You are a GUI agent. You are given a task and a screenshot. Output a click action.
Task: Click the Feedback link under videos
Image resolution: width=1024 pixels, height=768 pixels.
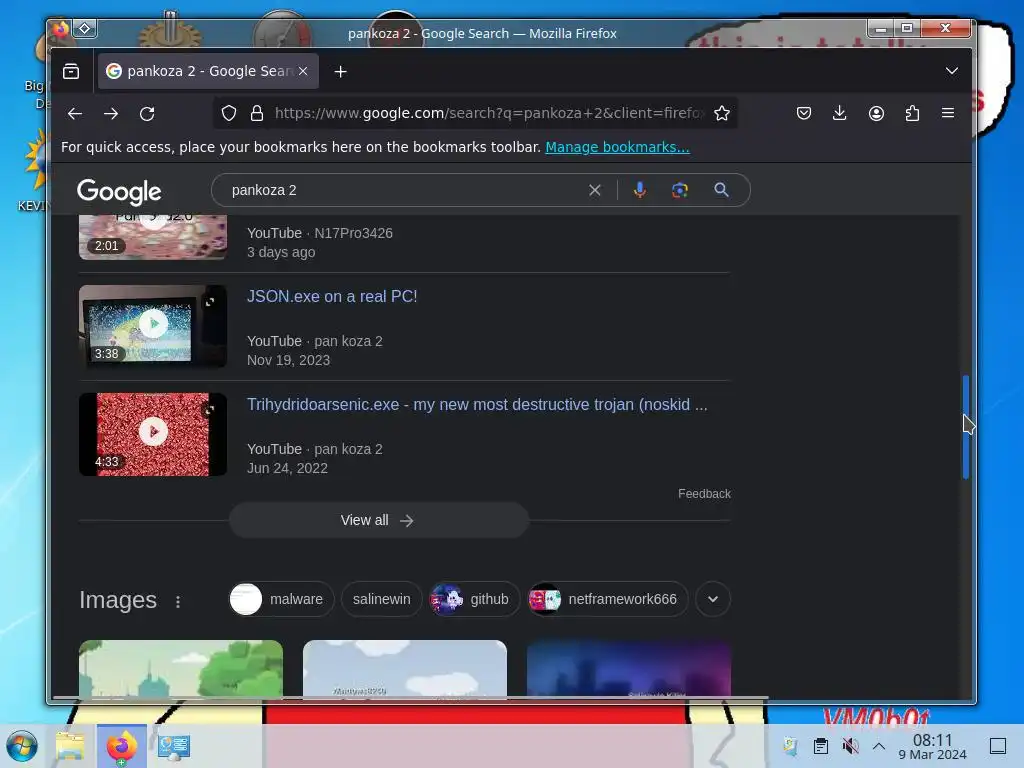[704, 494]
